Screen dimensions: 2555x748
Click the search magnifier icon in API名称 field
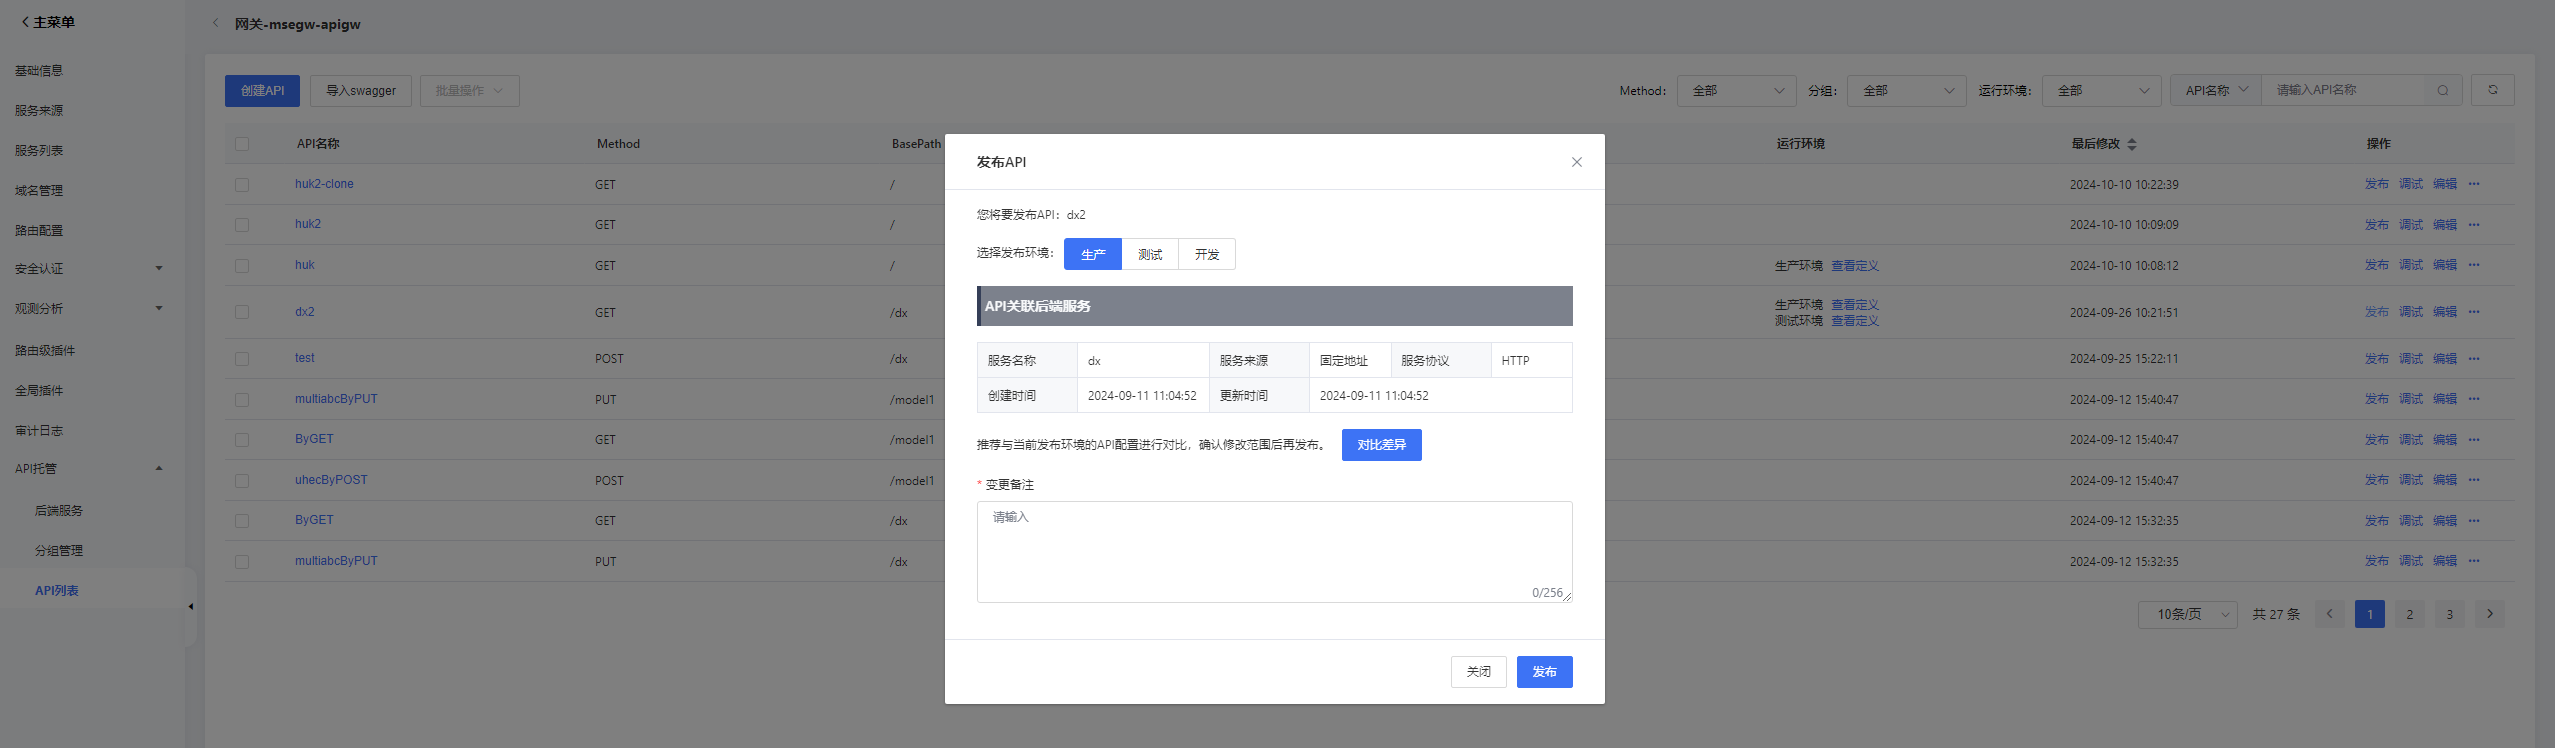(2443, 91)
